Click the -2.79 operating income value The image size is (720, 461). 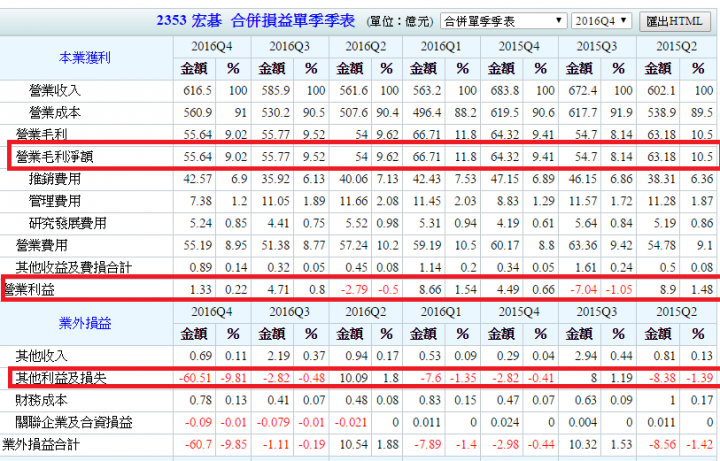[354, 290]
